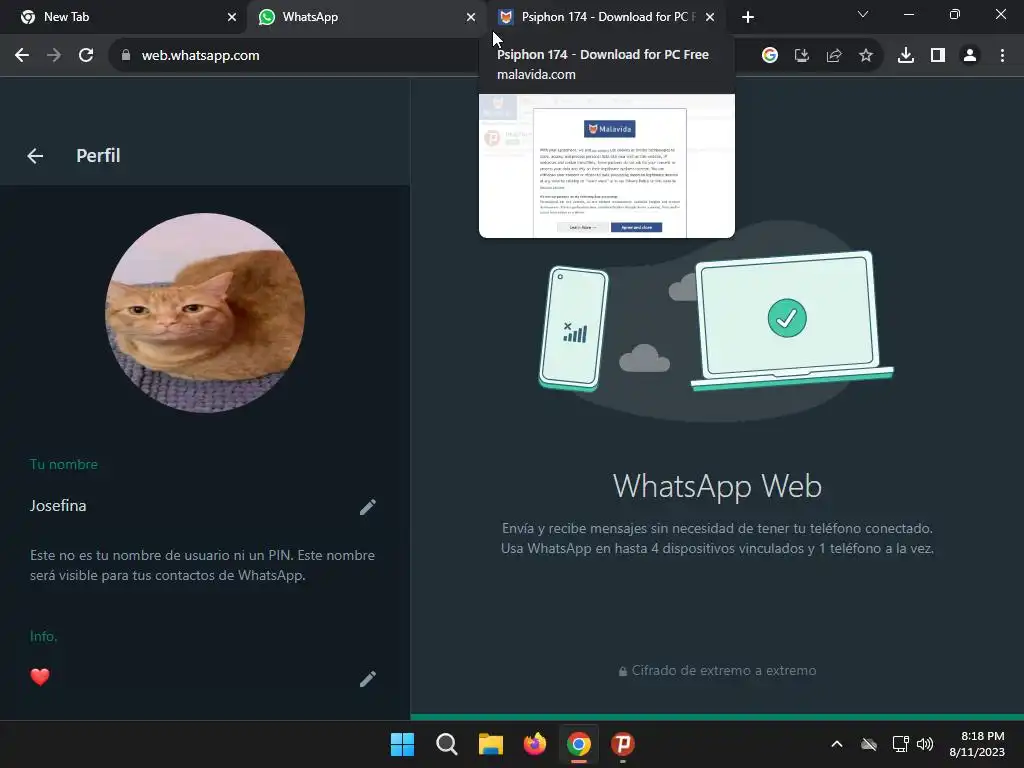The image size is (1024, 768).
Task: Click the red heart info status
Action: tap(40, 677)
